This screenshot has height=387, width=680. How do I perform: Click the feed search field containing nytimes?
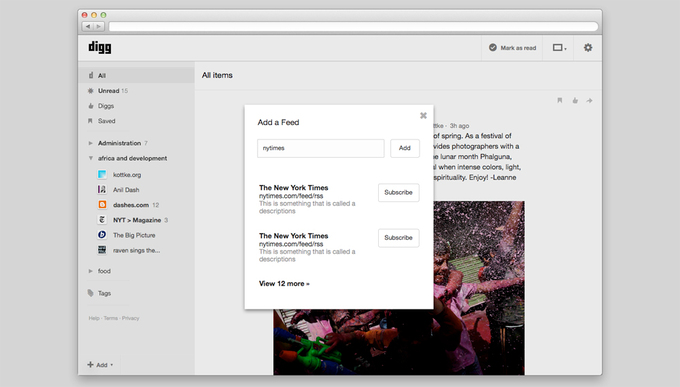pyautogui.click(x=320, y=148)
